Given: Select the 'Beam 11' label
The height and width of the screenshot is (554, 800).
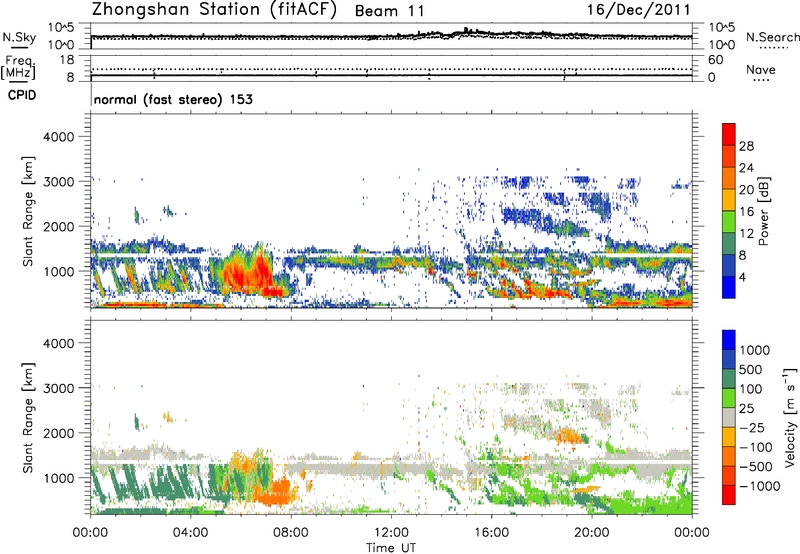Looking at the screenshot, I should pyautogui.click(x=390, y=11).
